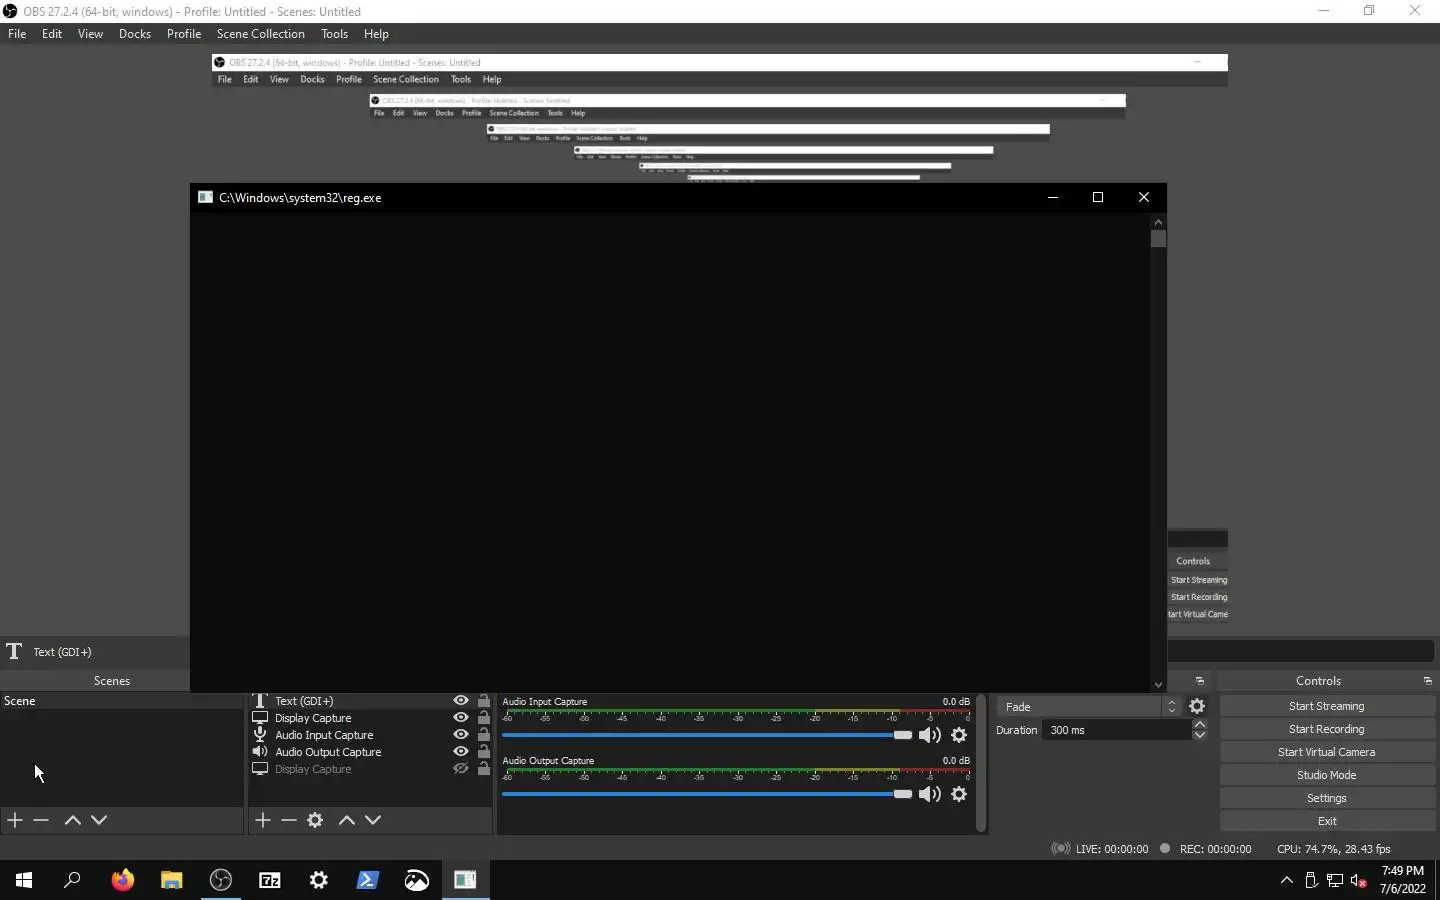
Task: Click the volume muted tray icon
Action: [x=1359, y=880]
